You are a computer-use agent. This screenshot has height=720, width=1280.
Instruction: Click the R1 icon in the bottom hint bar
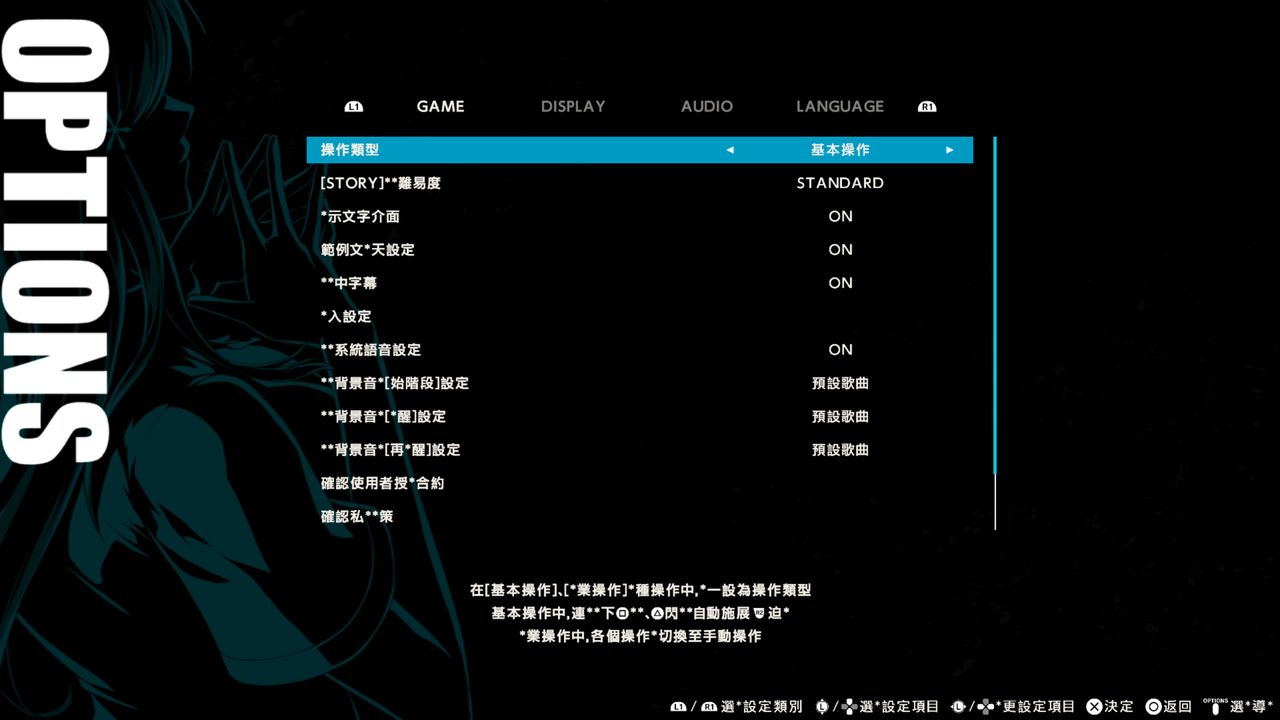709,707
